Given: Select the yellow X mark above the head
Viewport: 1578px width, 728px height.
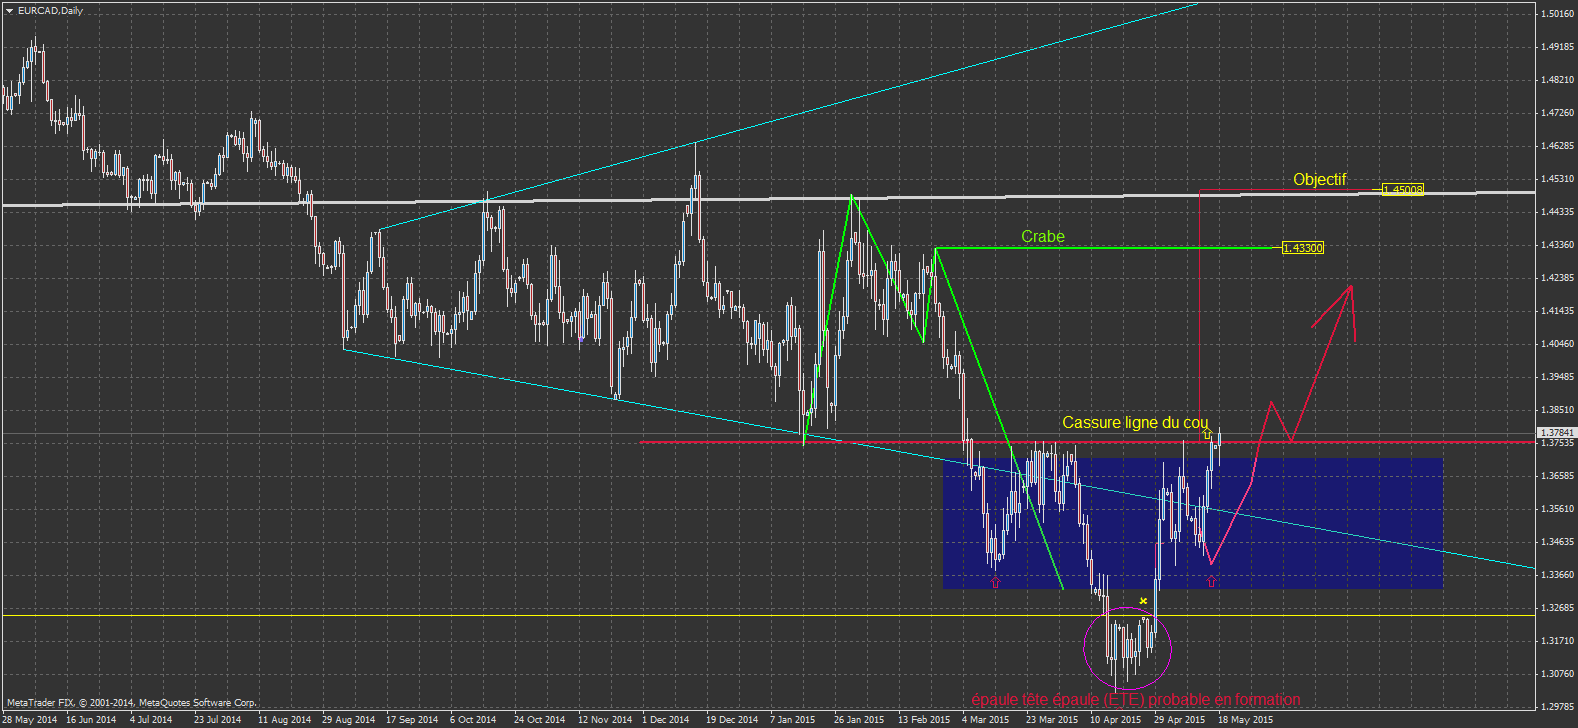Looking at the screenshot, I should pyautogui.click(x=1143, y=601).
